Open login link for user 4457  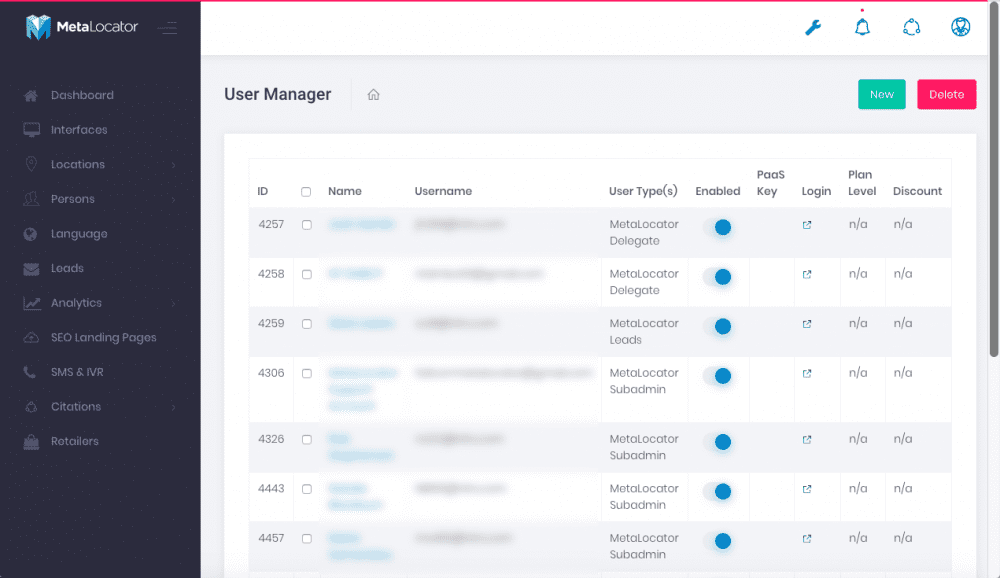(x=807, y=538)
